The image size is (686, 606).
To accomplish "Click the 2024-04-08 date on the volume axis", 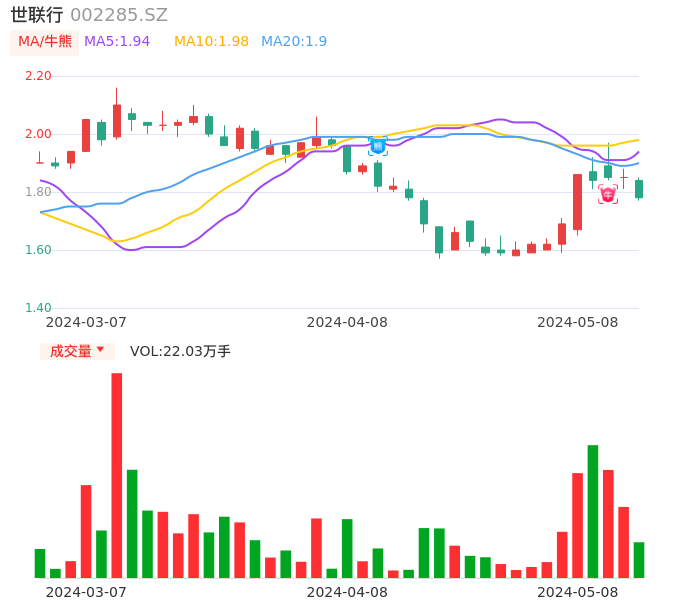I will point(347,592).
